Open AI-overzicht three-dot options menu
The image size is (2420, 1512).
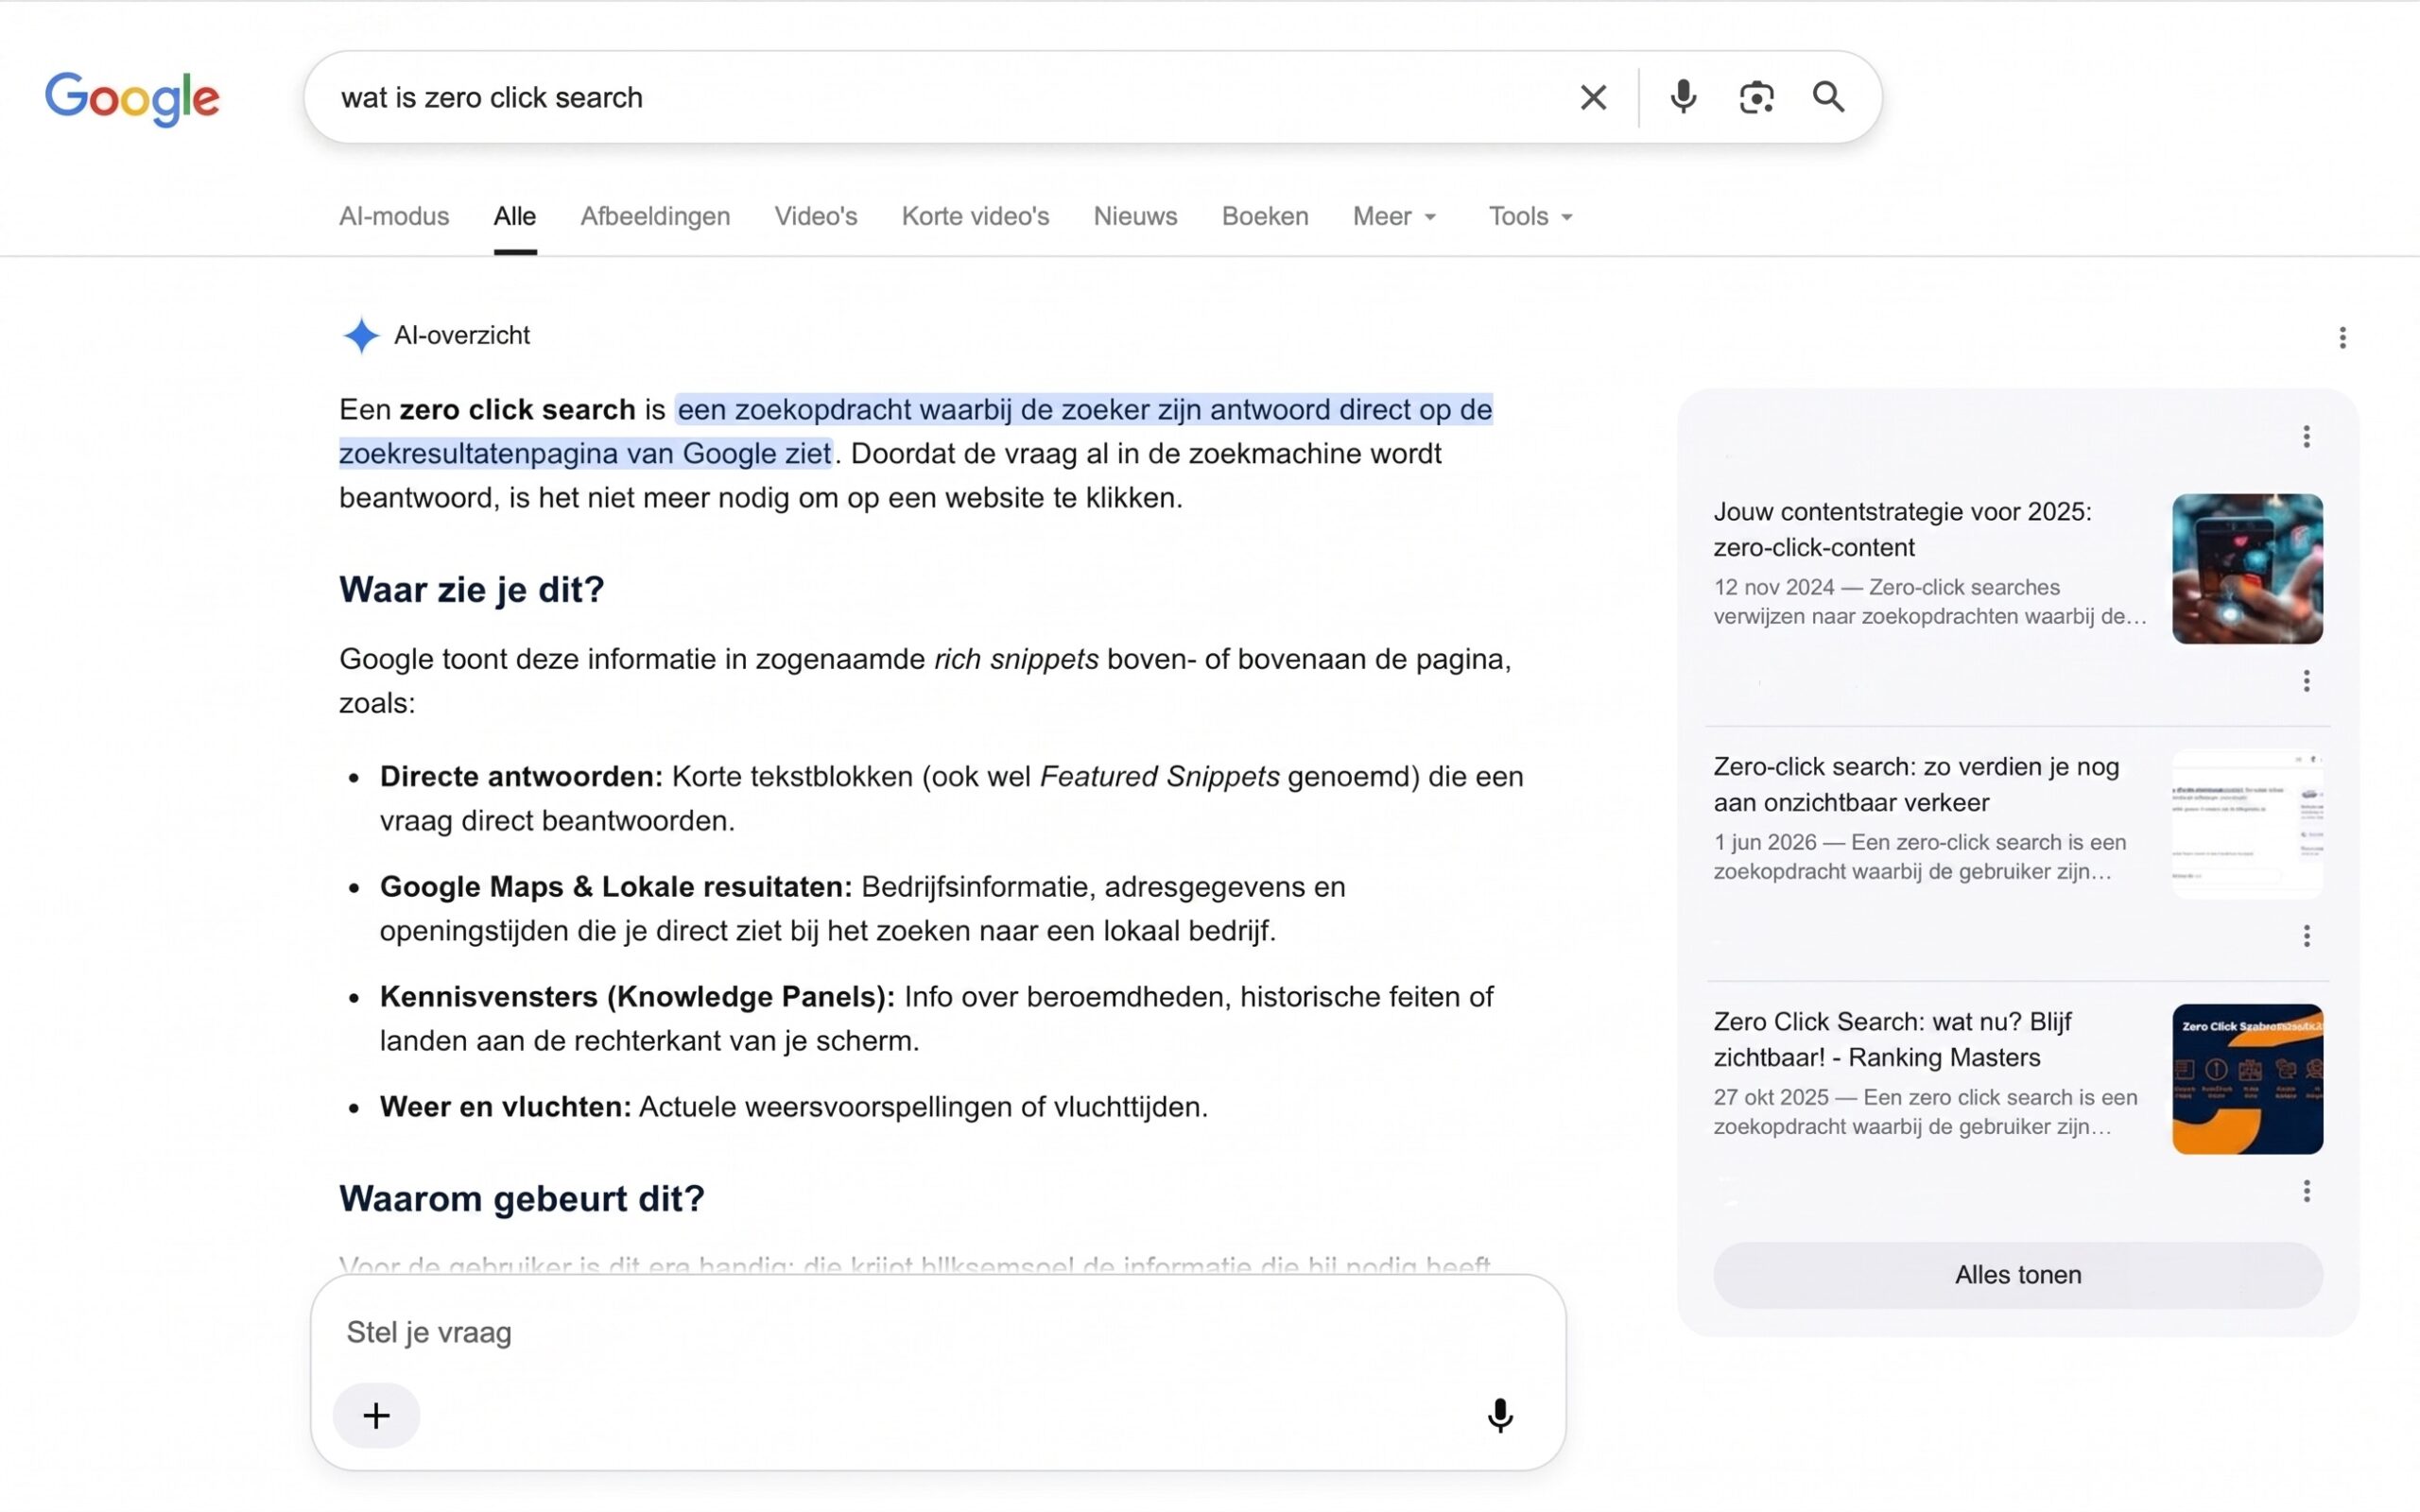coord(2342,337)
